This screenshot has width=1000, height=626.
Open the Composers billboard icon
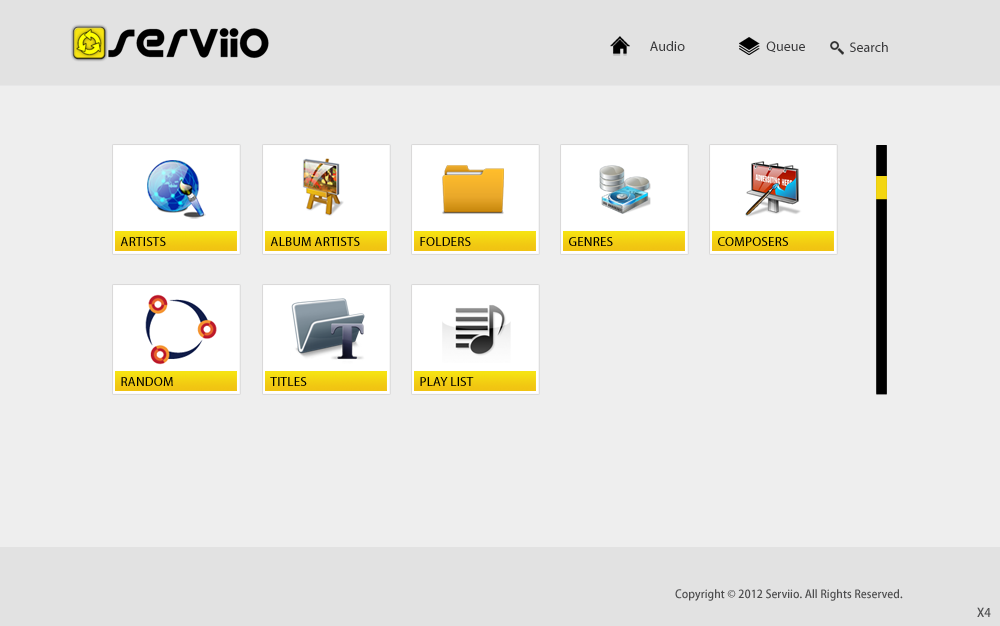(x=772, y=188)
